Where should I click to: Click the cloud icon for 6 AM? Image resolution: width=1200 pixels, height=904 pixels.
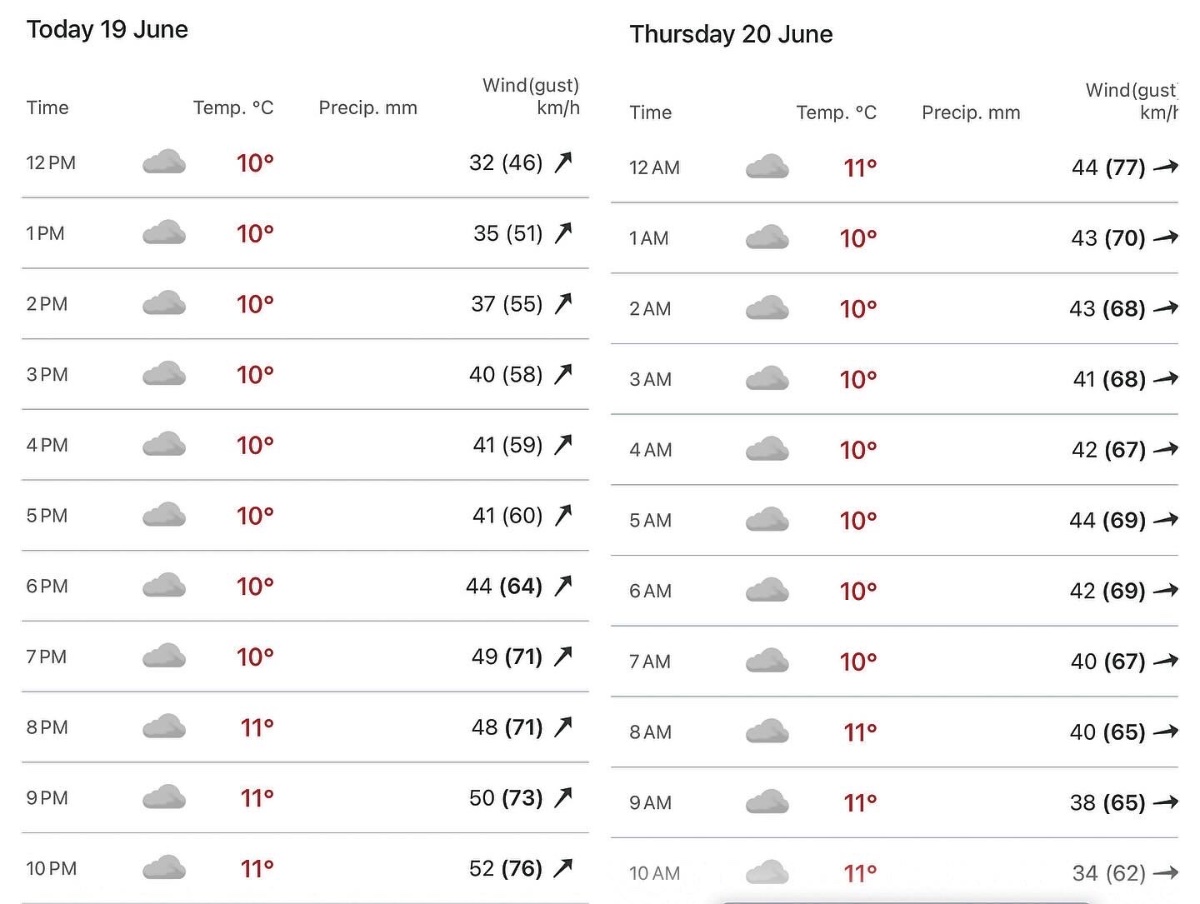(x=767, y=590)
